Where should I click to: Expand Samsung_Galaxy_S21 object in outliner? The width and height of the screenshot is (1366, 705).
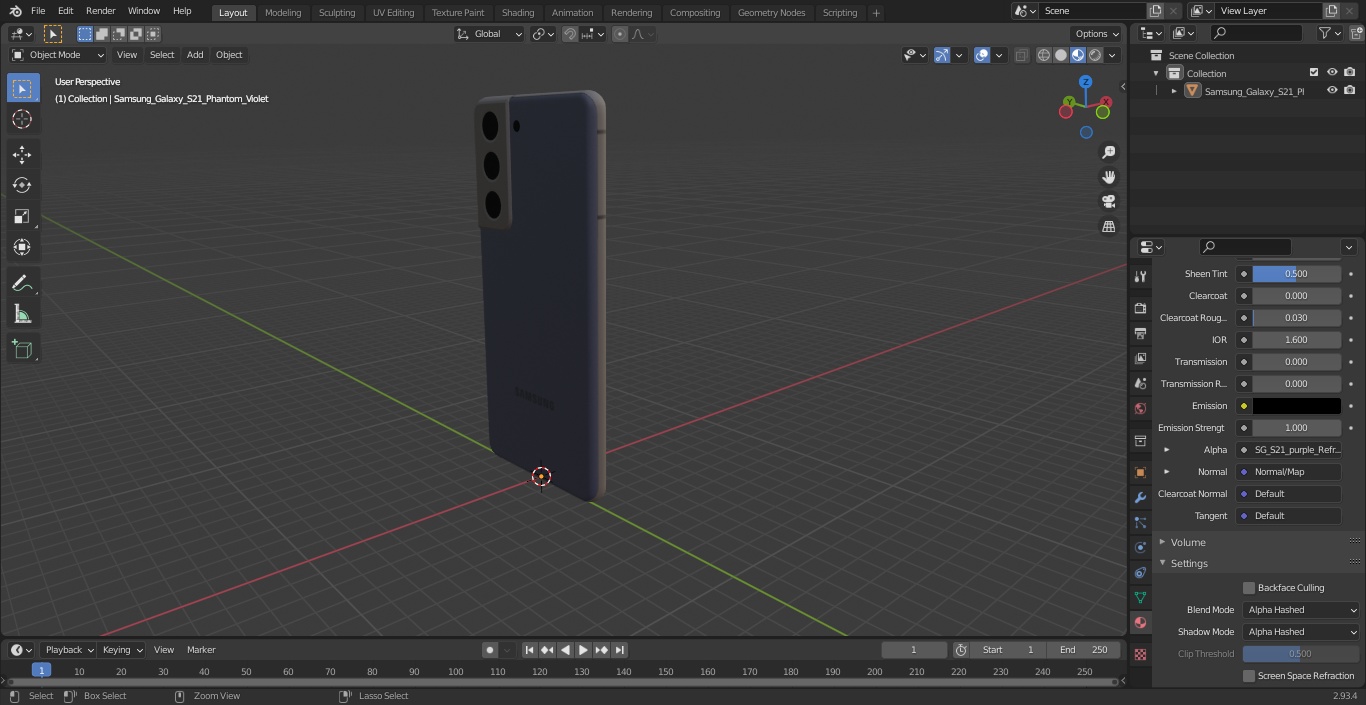tap(1174, 91)
